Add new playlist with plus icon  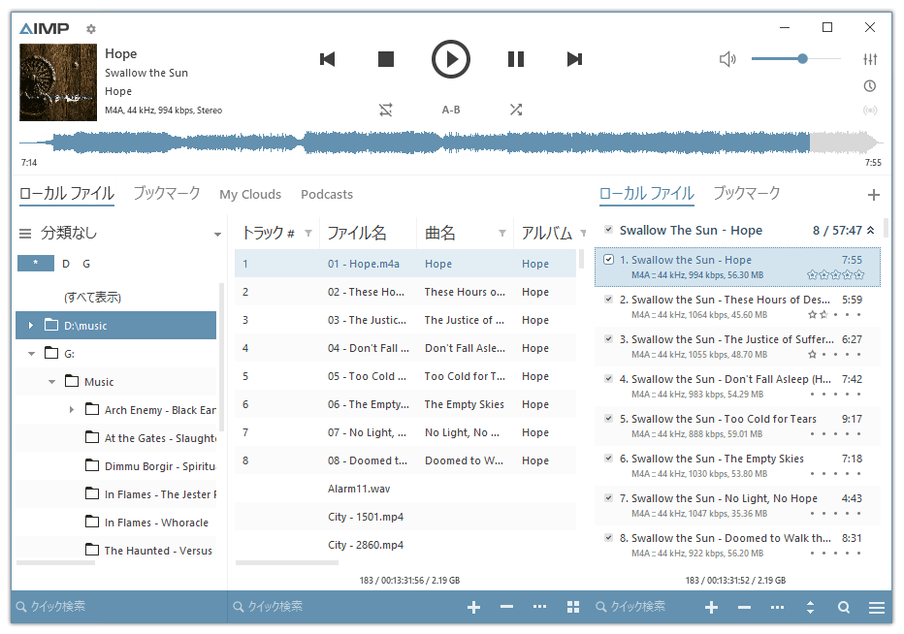click(x=873, y=195)
